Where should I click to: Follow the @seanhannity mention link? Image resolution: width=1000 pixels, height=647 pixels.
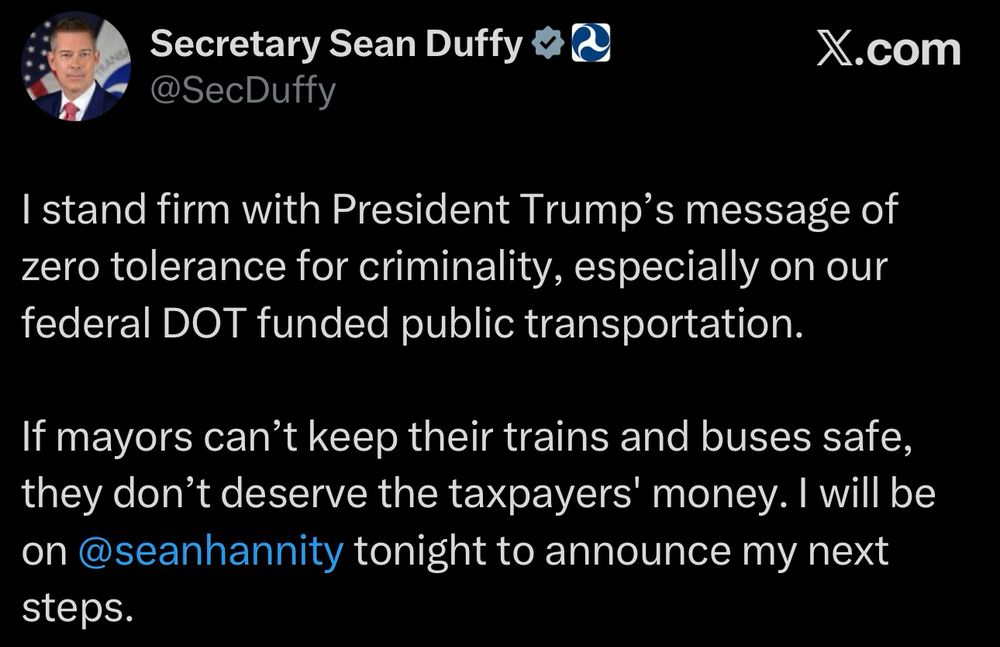point(211,551)
